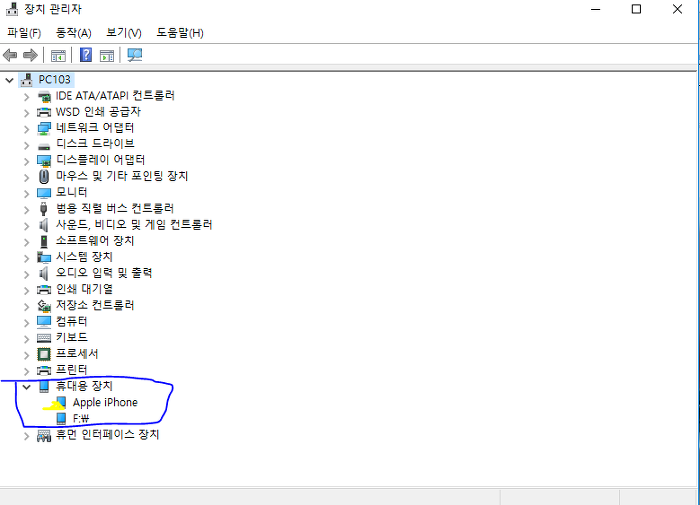Select the 시스템 장치 label
Image resolution: width=700 pixels, height=505 pixels.
click(84, 257)
